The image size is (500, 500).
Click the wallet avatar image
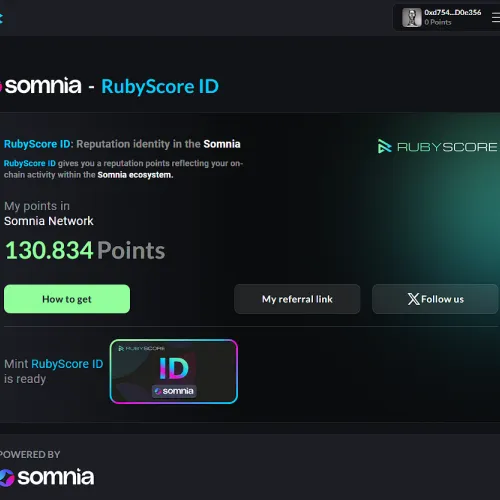412,17
